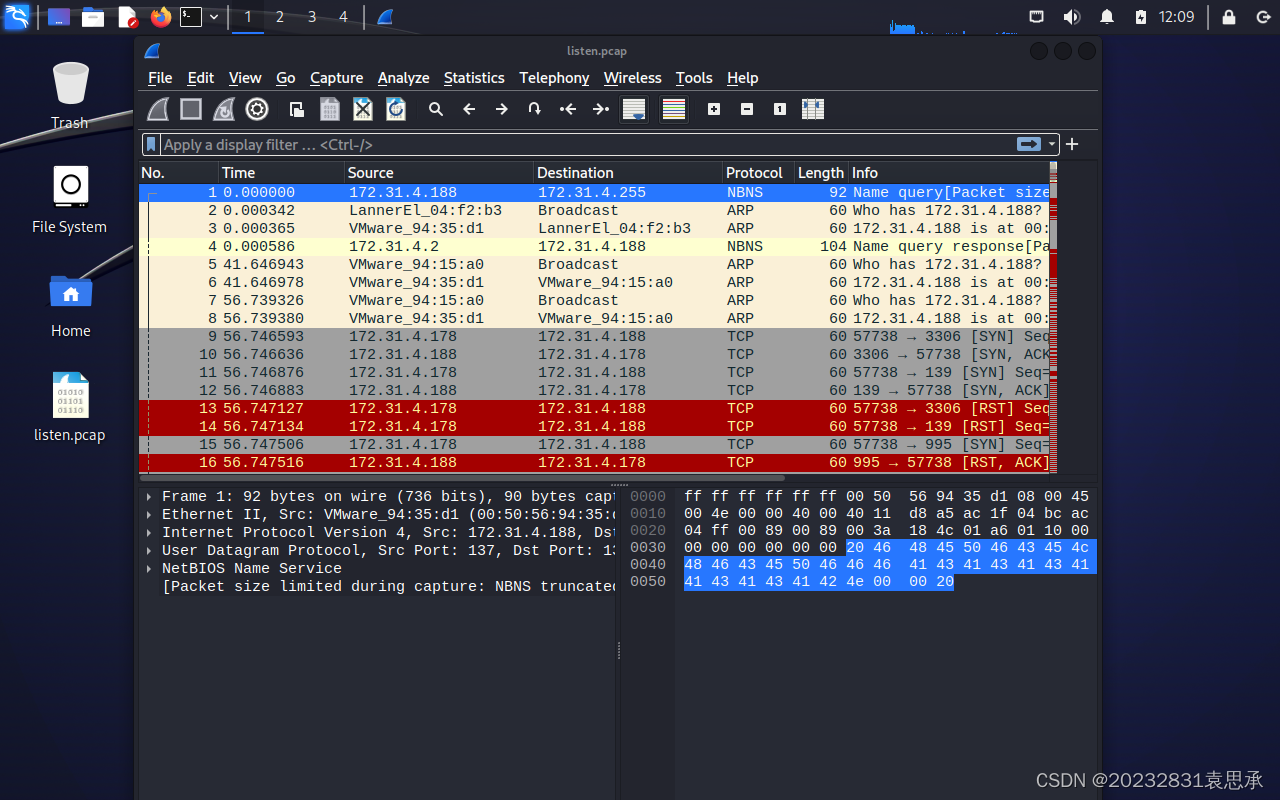Screen dimensions: 1280x800
Task: Open the Tools menu
Action: click(694, 78)
